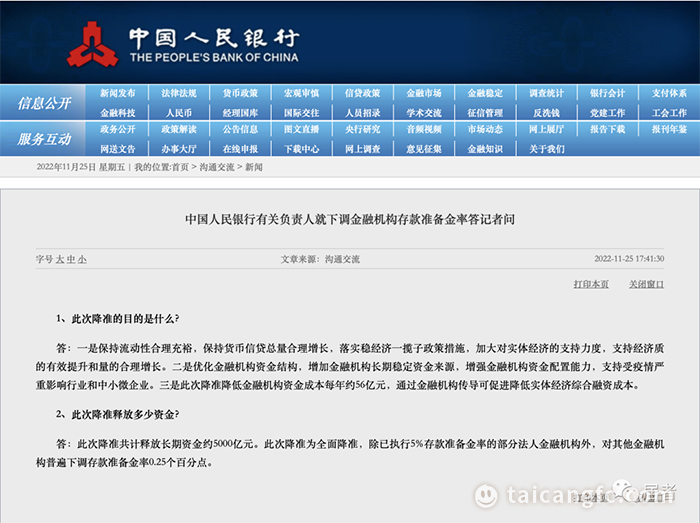This screenshot has height=523, width=700.
Task: Click the date text 2022年11月25日 星期五
Action: pos(81,167)
